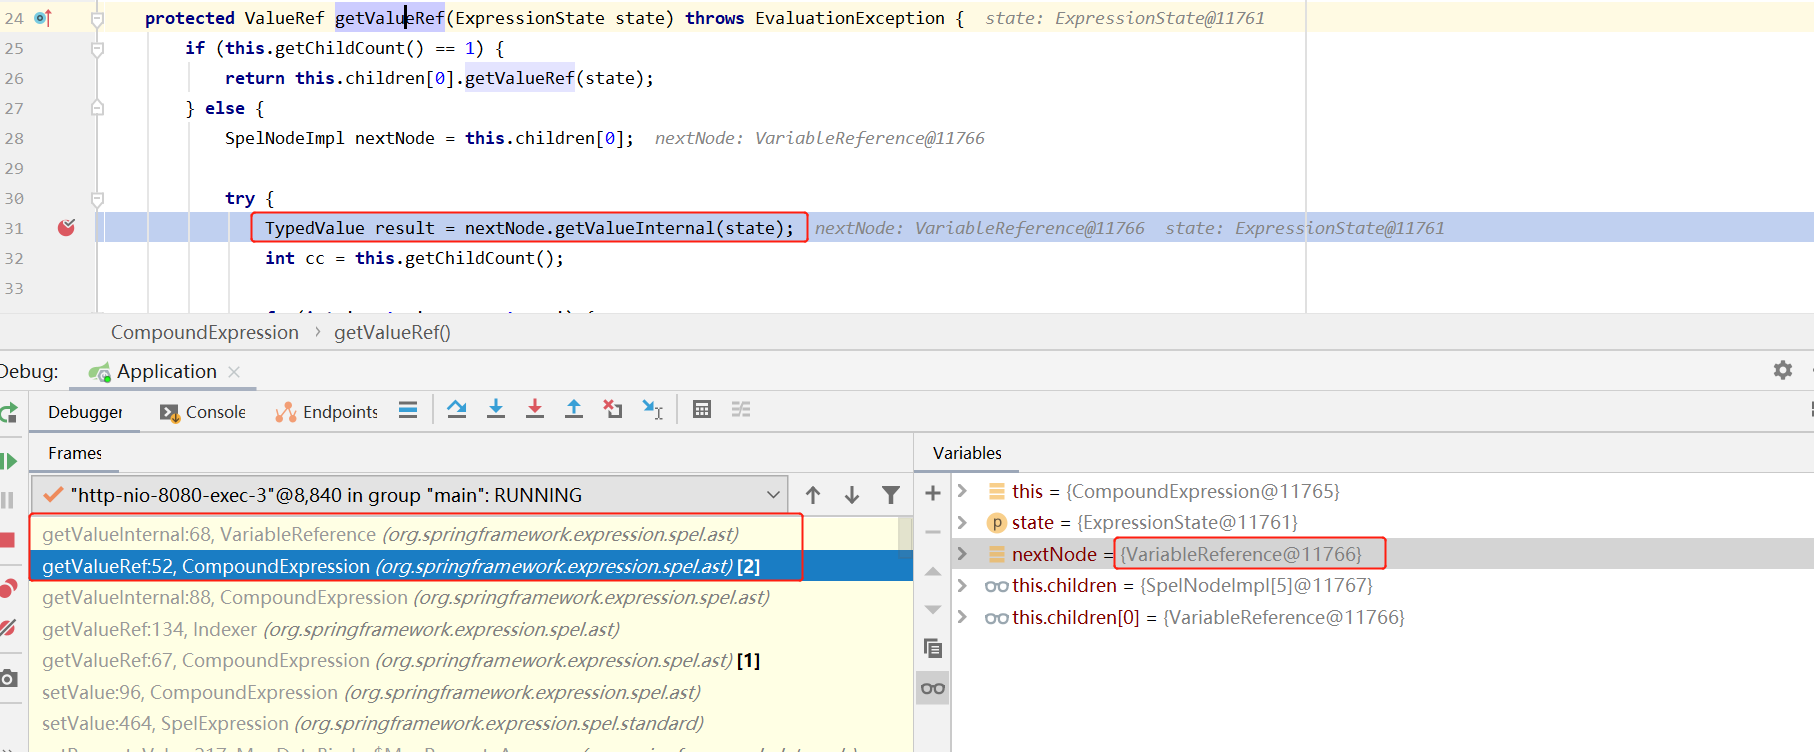The image size is (1814, 752).
Task: Click the Step Into icon
Action: (x=496, y=409)
